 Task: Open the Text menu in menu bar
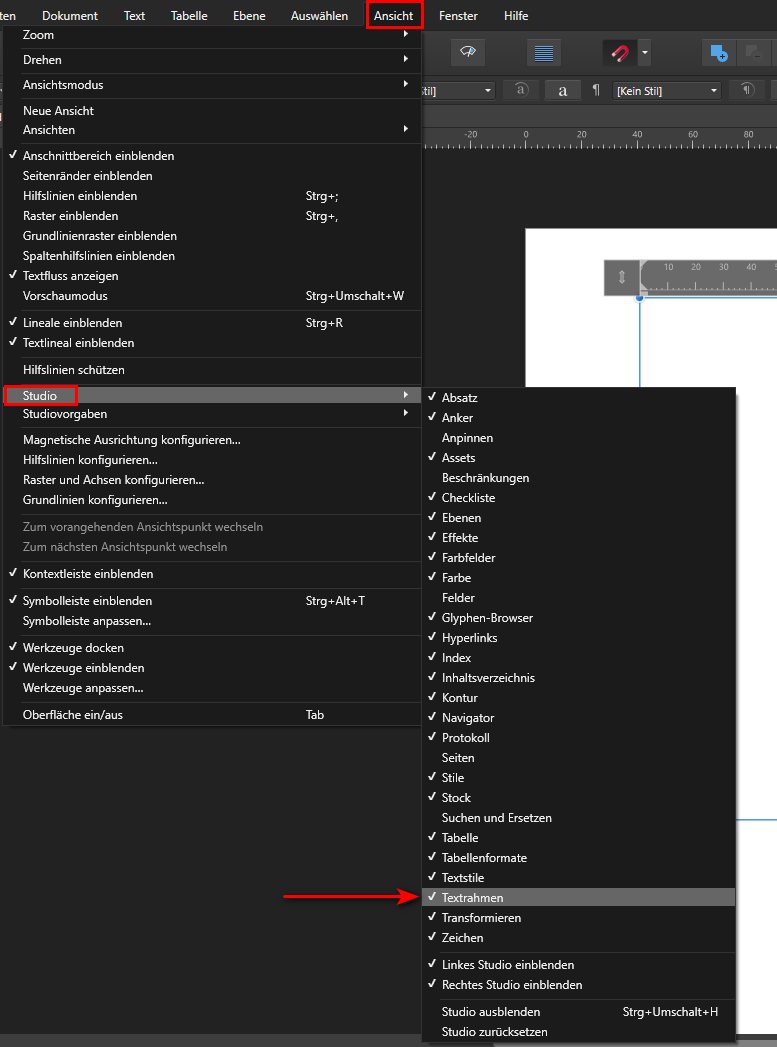pos(134,15)
